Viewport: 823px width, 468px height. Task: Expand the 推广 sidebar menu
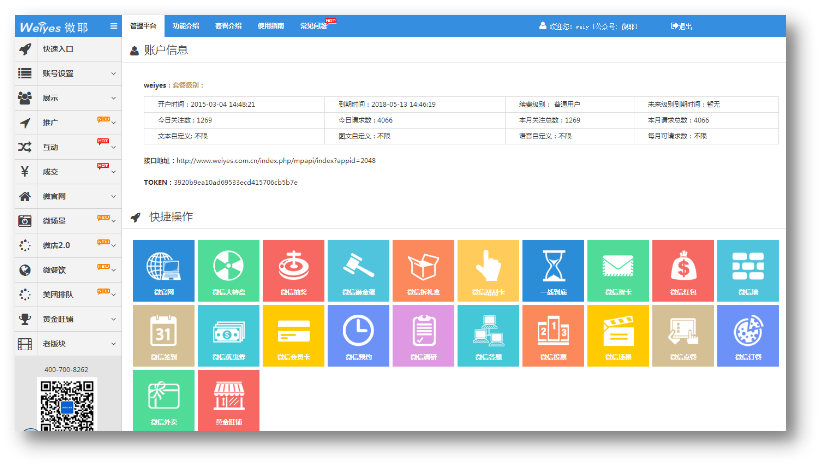tap(68, 123)
